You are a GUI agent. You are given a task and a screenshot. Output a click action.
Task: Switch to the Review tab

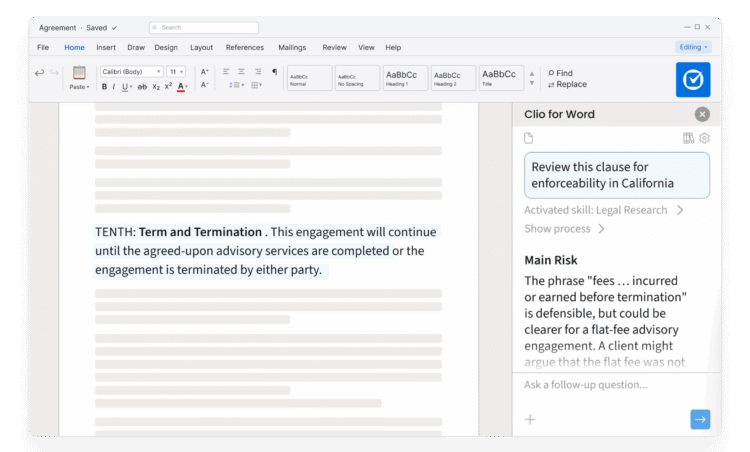334,47
